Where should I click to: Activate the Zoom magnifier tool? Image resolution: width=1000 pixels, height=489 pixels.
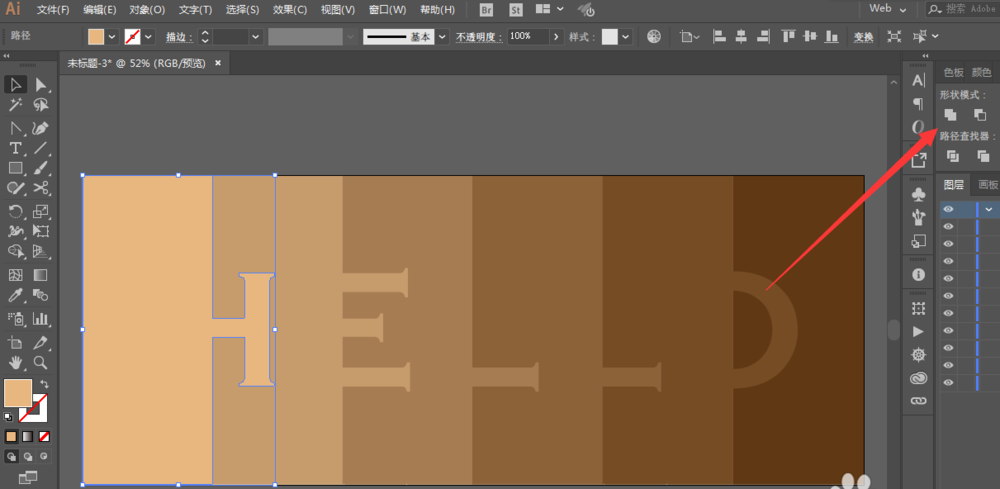click(x=41, y=362)
